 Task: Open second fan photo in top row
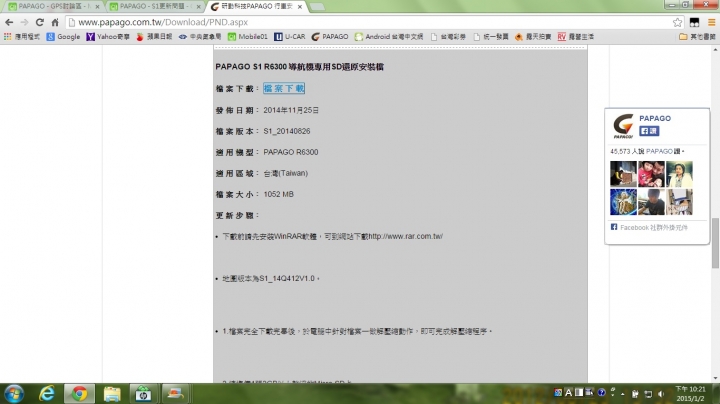[651, 174]
